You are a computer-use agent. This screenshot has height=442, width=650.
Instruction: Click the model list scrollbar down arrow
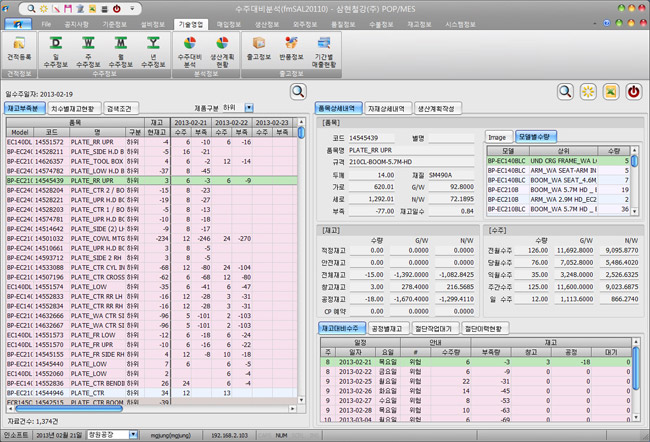(634, 211)
